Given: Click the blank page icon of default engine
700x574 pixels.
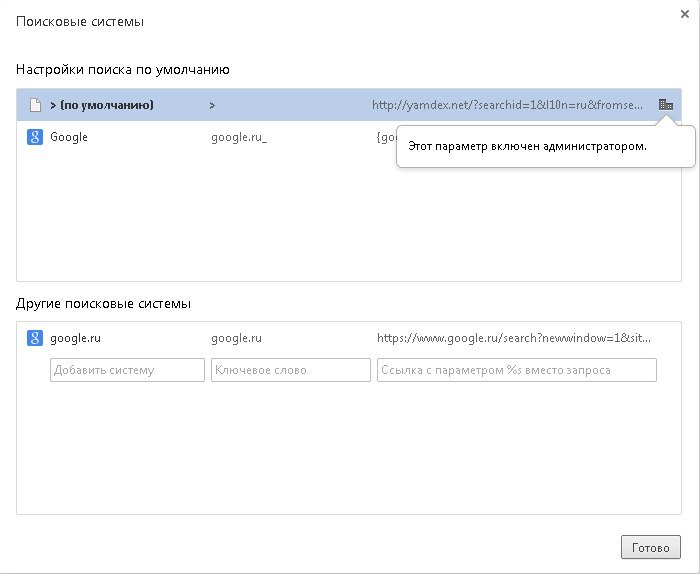Looking at the screenshot, I should 33,104.
